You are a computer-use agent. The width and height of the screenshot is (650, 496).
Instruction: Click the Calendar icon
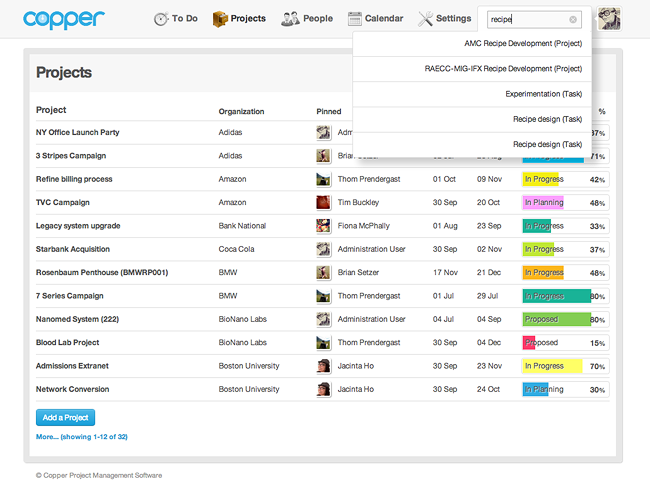(x=354, y=19)
